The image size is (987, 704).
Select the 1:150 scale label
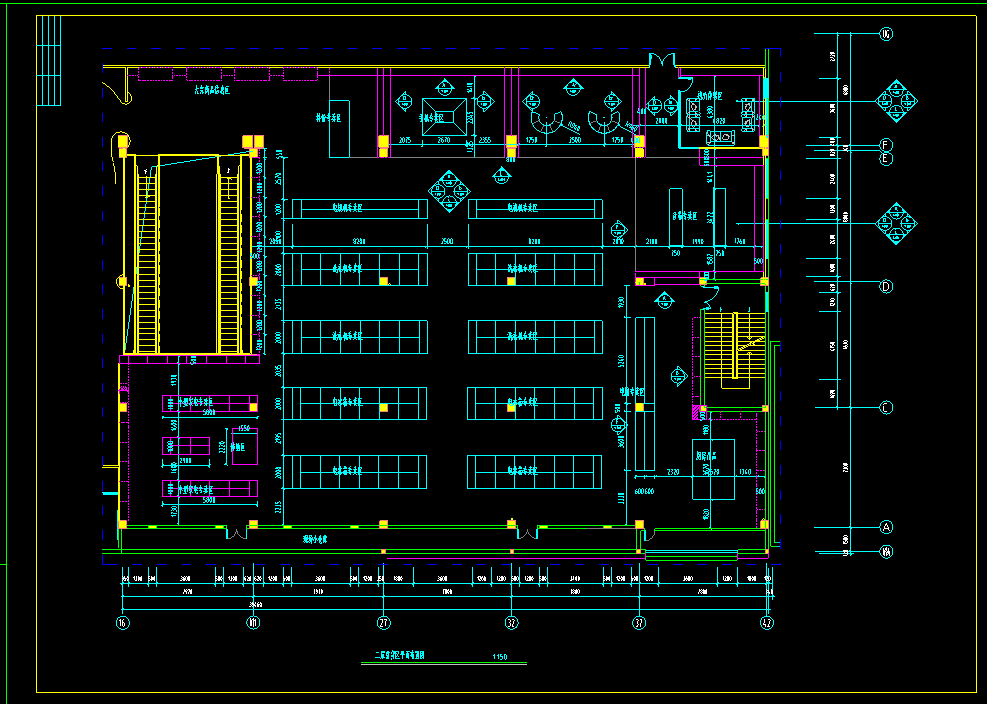coord(500,657)
